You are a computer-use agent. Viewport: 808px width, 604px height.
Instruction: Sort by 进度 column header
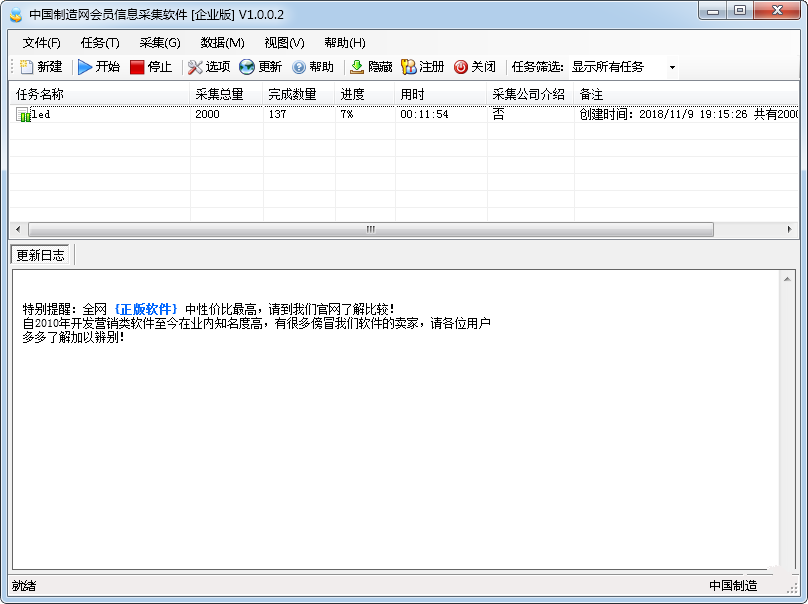point(365,94)
